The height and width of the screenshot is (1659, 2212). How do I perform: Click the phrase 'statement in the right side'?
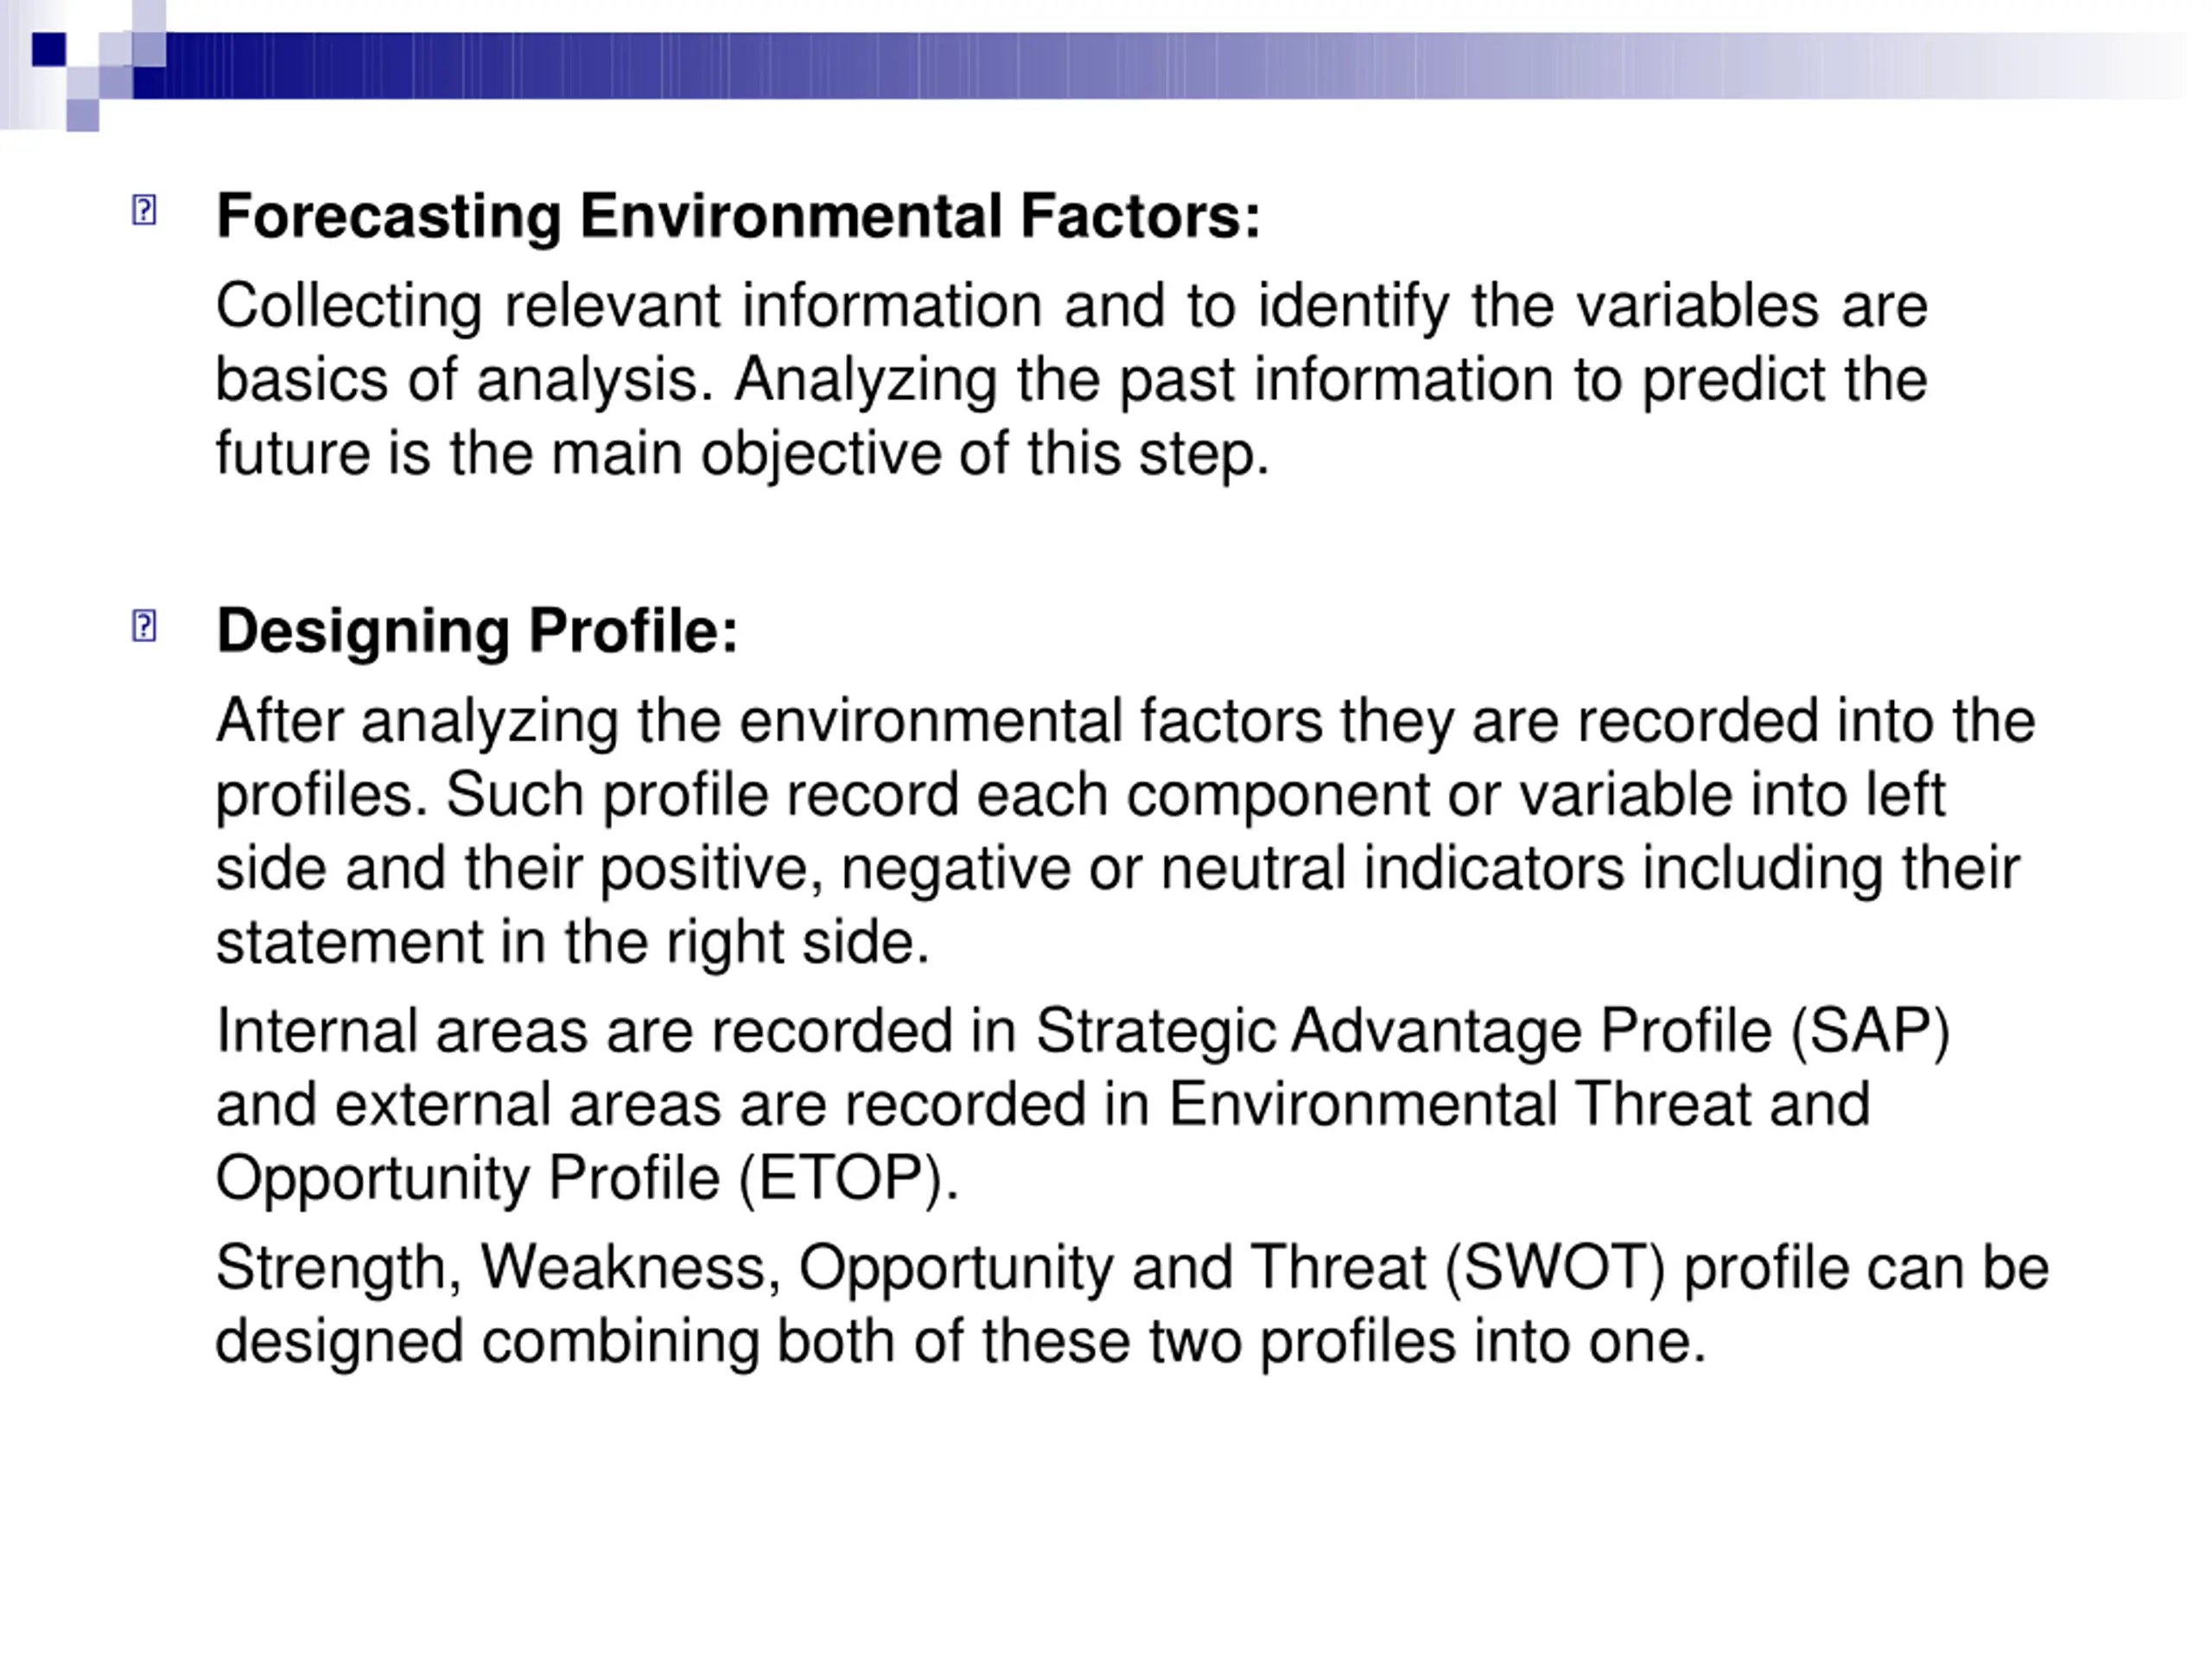(572, 943)
